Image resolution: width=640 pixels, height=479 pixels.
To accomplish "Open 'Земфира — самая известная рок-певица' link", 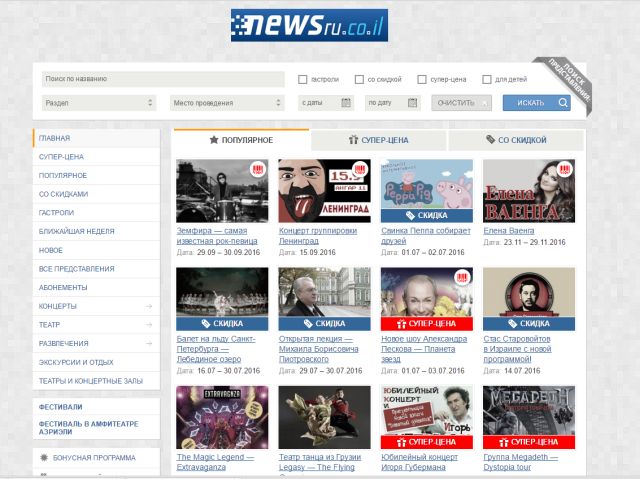I will click(217, 236).
